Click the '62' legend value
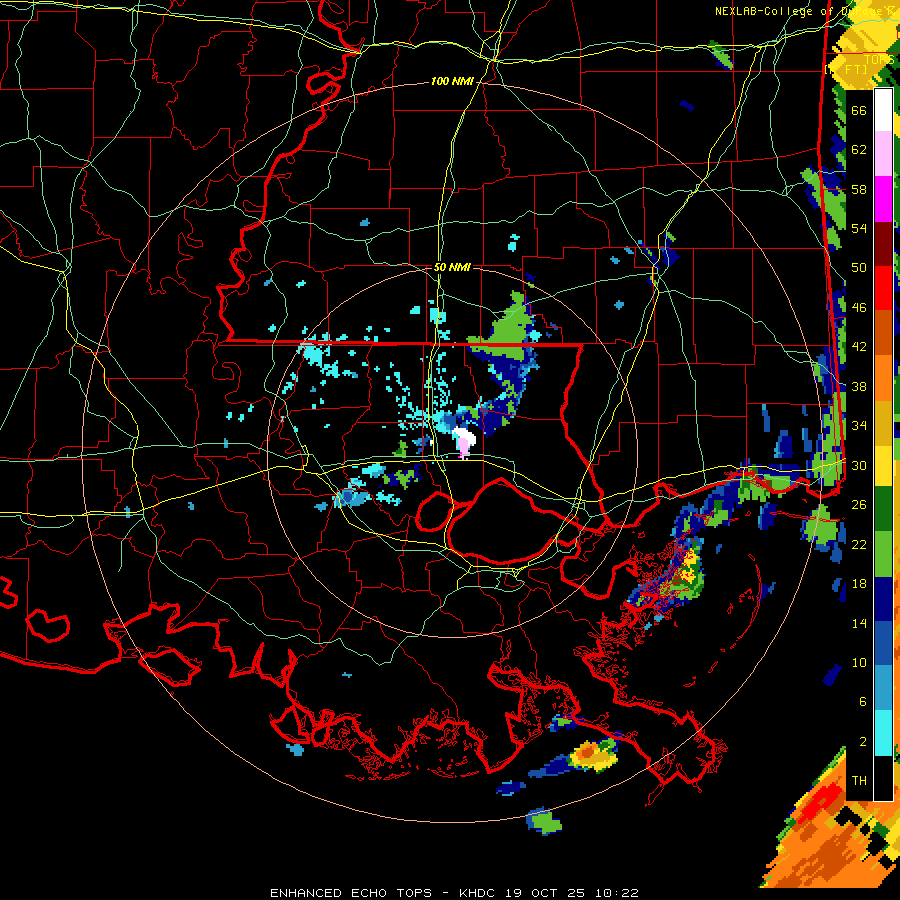This screenshot has height=900, width=900. click(x=859, y=150)
